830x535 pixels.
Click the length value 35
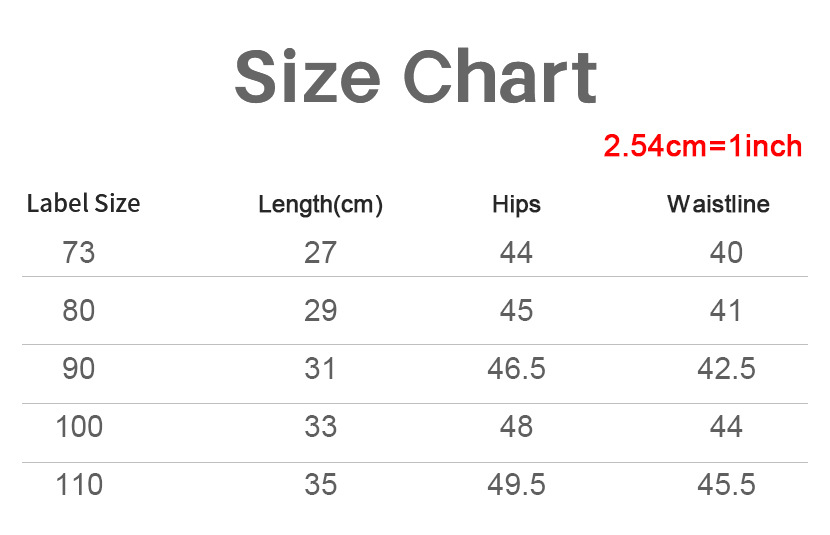click(x=320, y=486)
